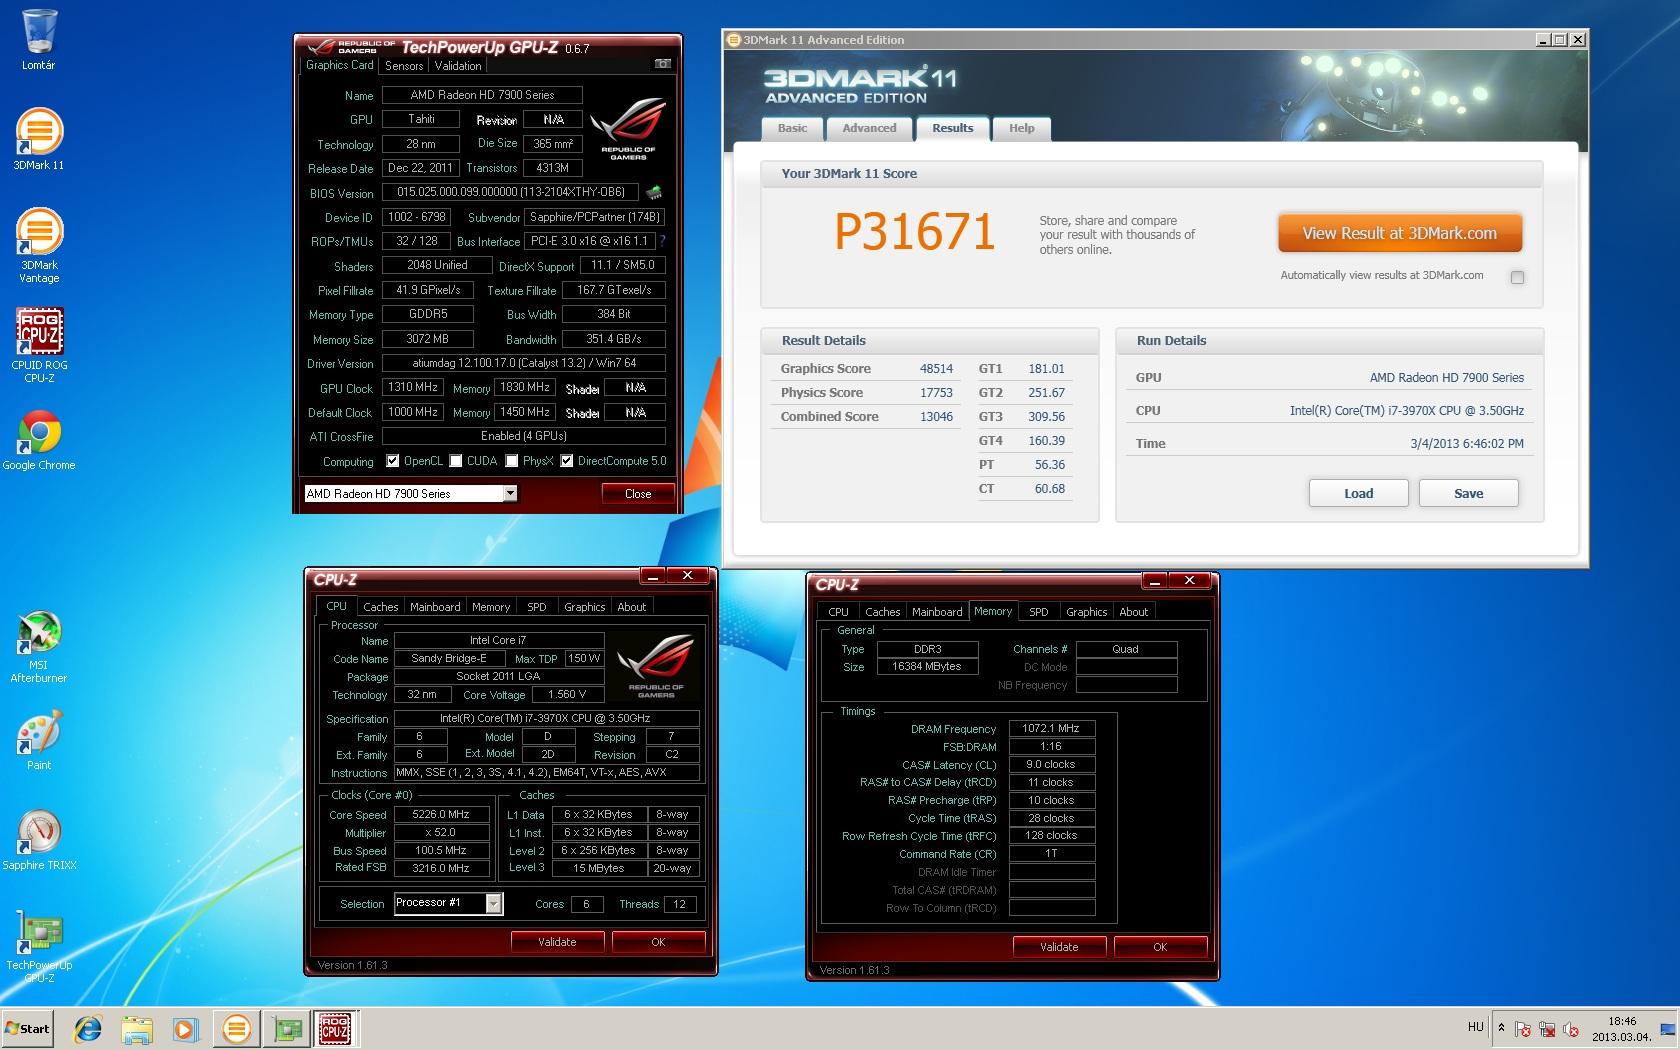Switch to ROG CPU-Z taskbar item
The image size is (1680, 1050).
335,1029
